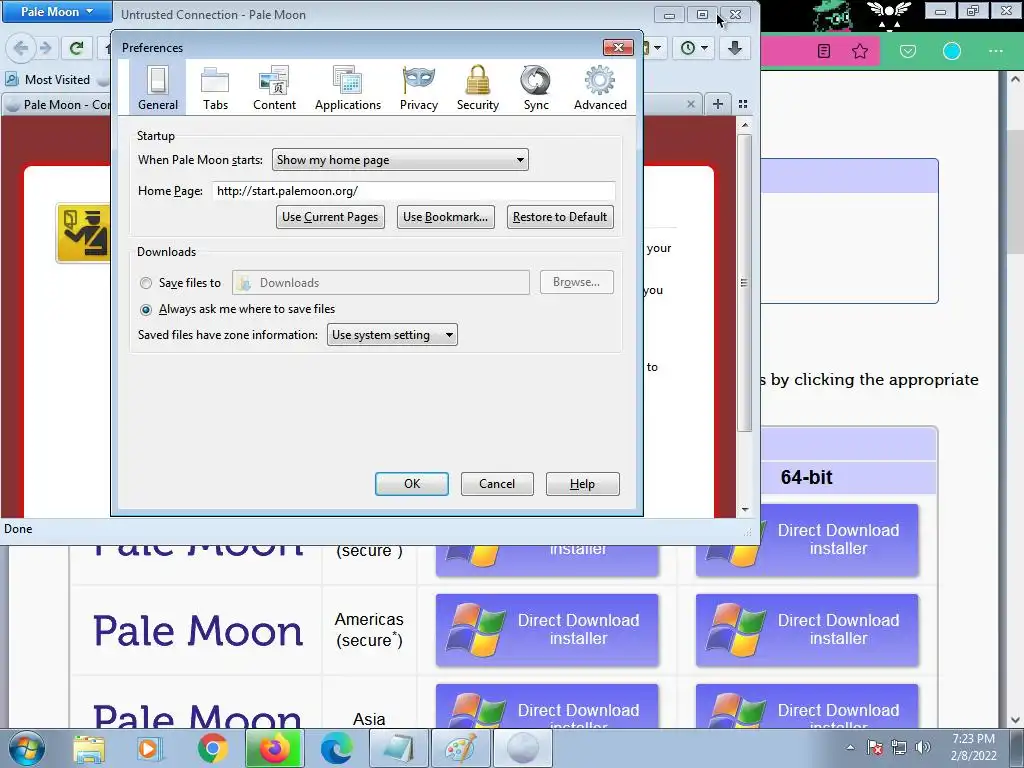Click the Forward arrow navigation button
This screenshot has height=768, width=1024.
(x=45, y=48)
